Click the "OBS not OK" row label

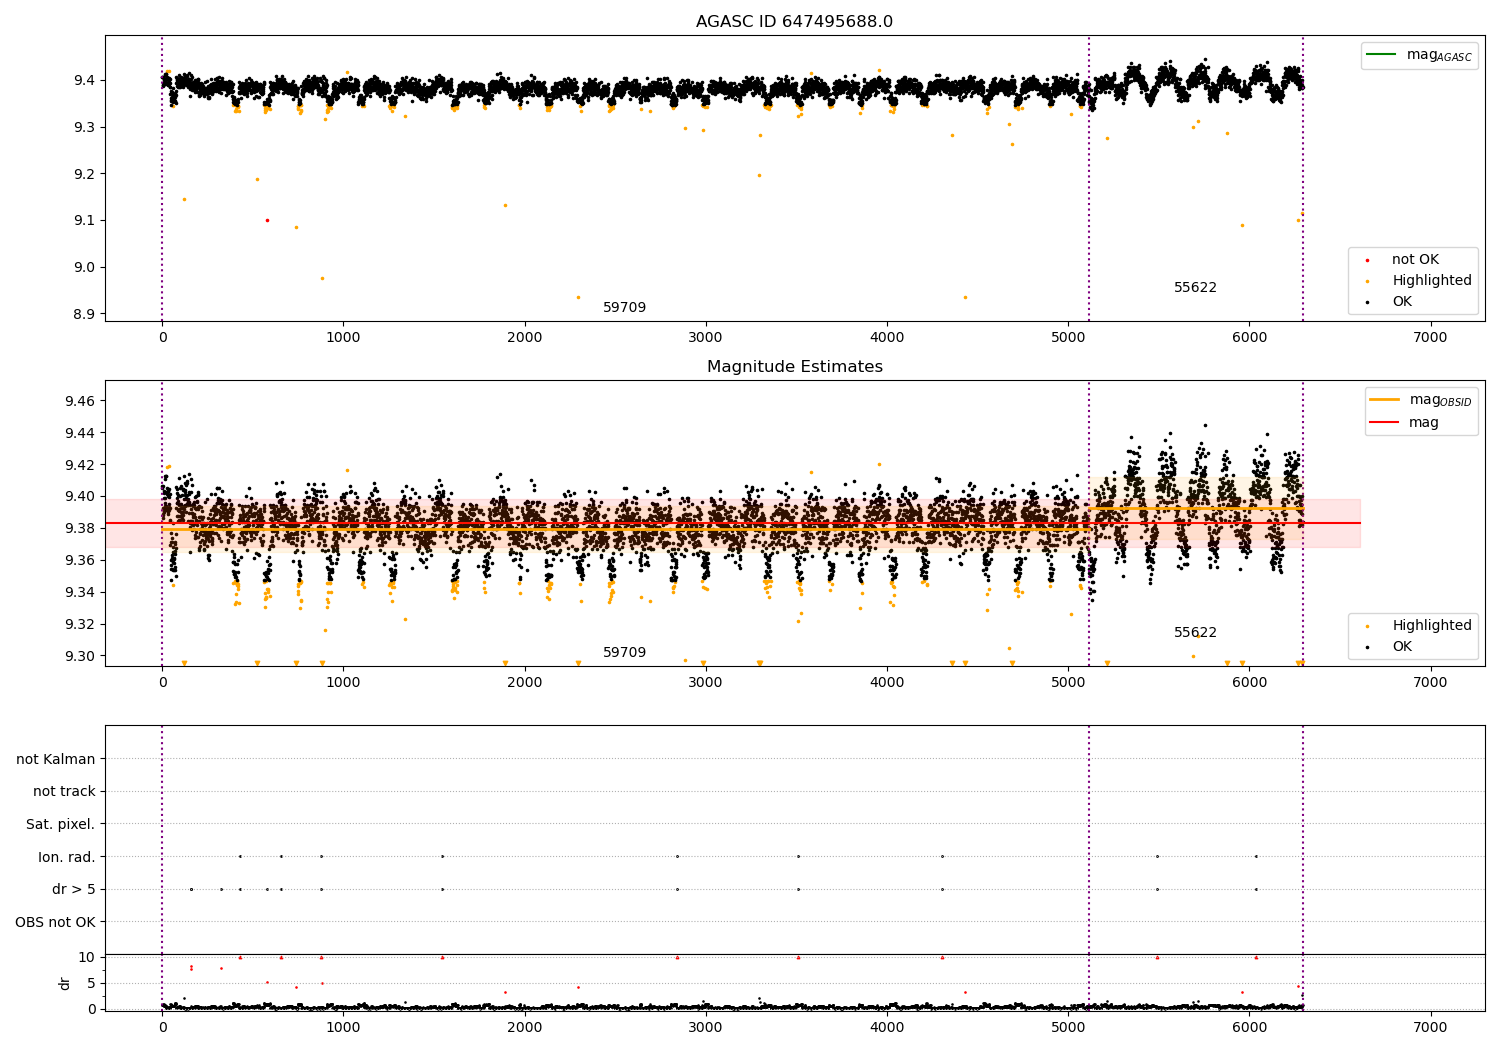click(55, 922)
